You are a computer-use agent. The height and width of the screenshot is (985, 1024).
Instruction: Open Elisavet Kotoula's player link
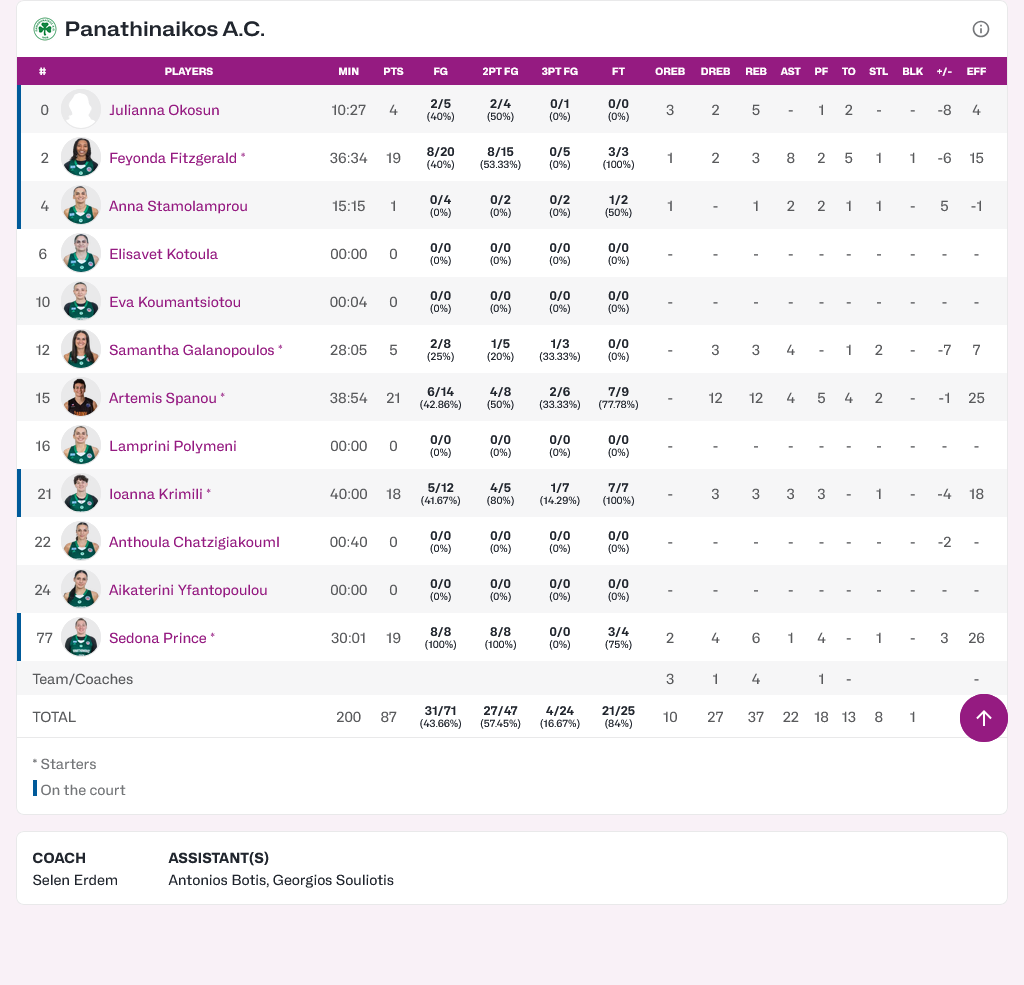click(163, 254)
